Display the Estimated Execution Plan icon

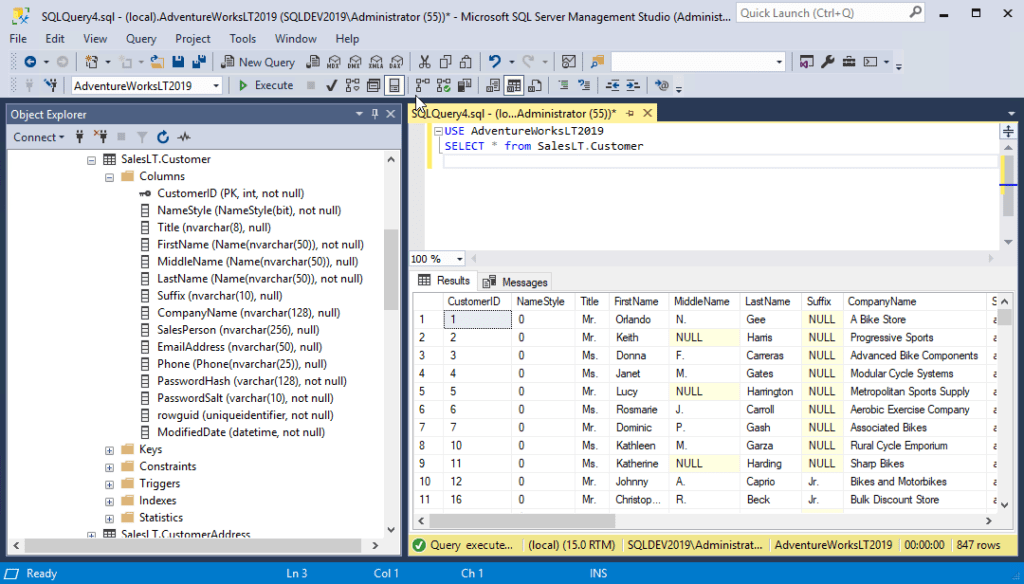coord(353,86)
